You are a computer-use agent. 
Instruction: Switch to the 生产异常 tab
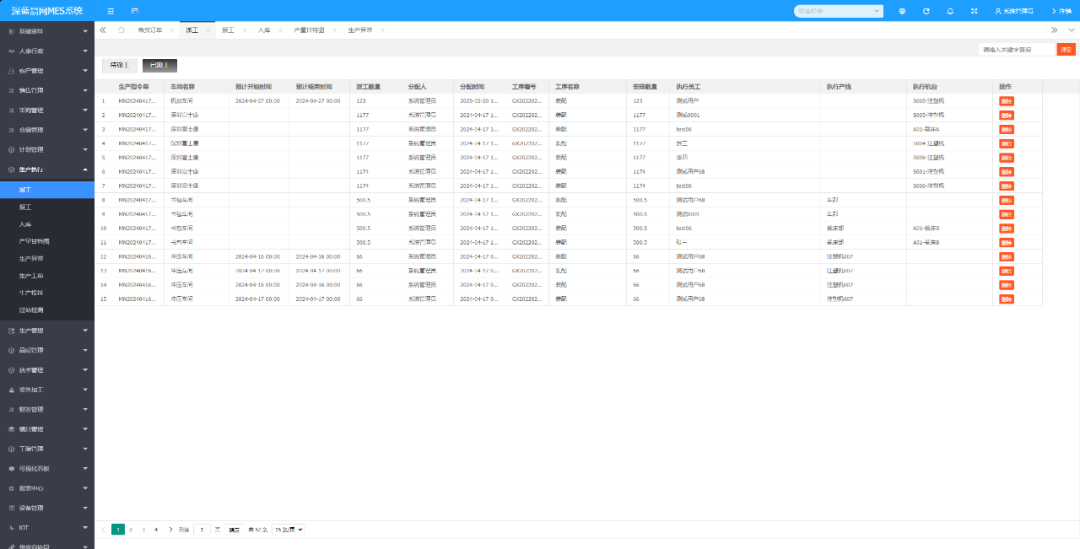coord(360,30)
